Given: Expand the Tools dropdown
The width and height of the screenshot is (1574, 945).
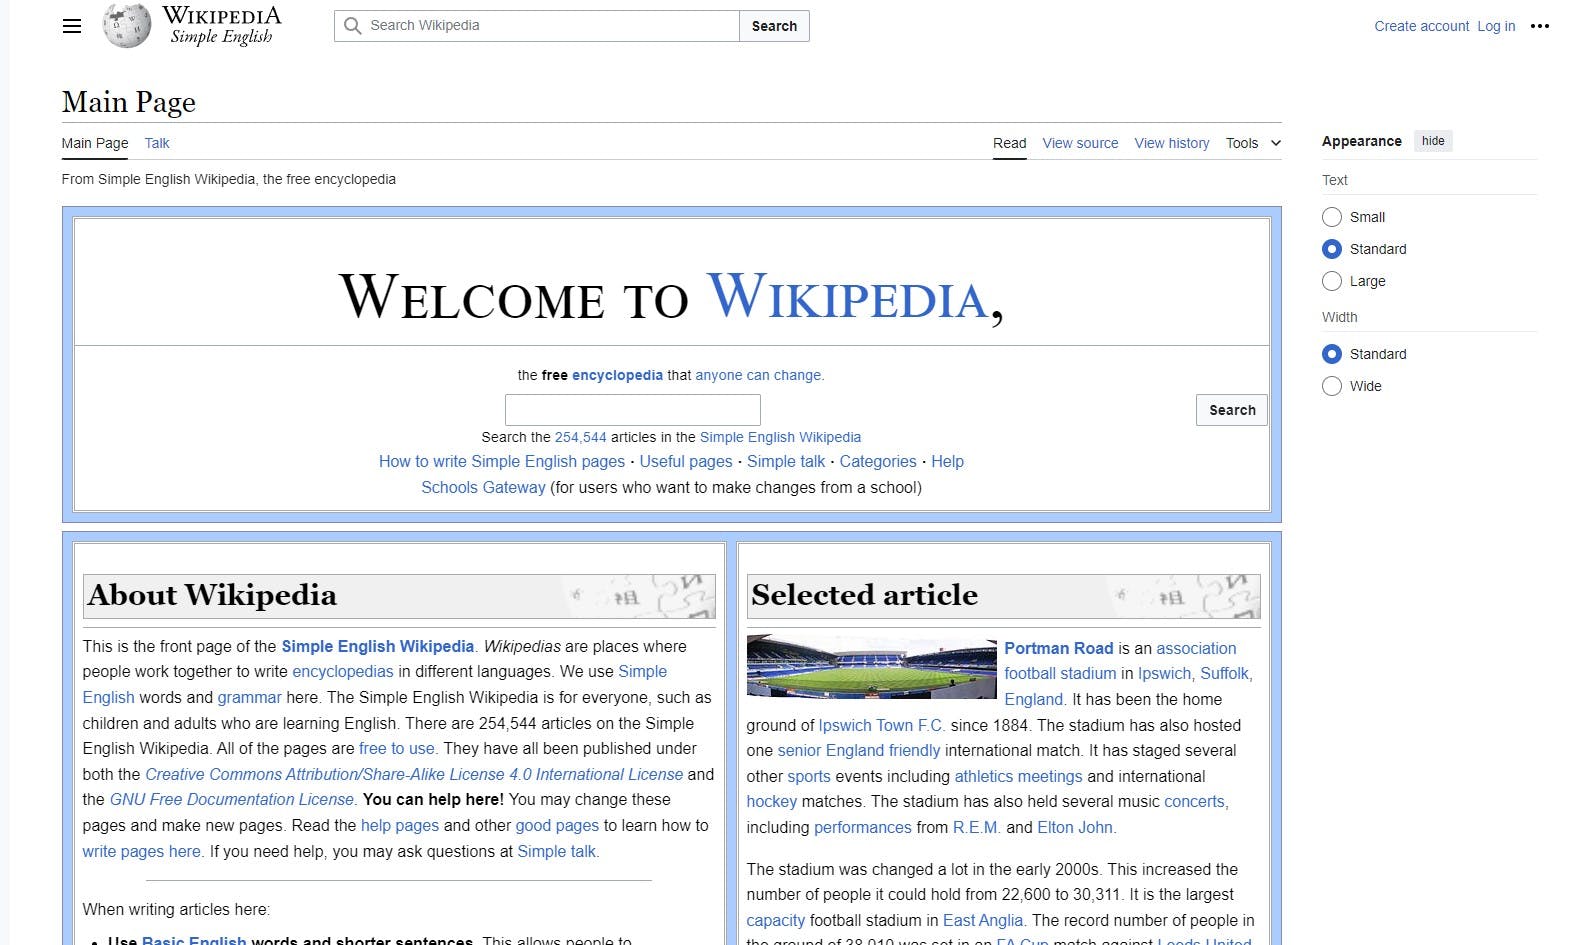Looking at the screenshot, I should click(x=1253, y=143).
